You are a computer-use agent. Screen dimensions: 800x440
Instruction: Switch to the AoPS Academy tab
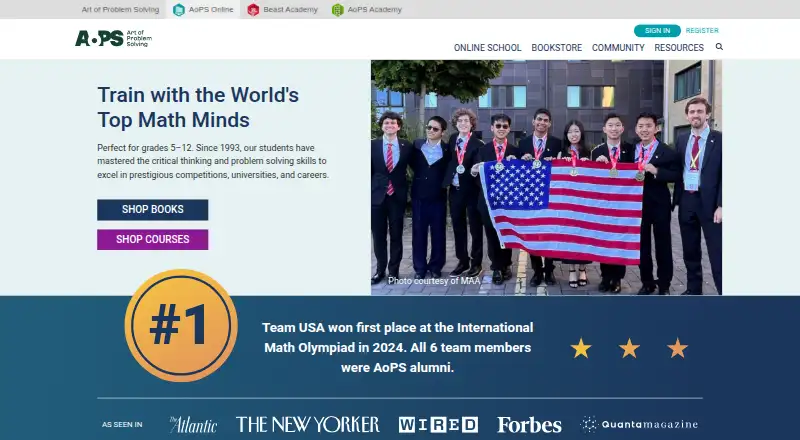[367, 10]
